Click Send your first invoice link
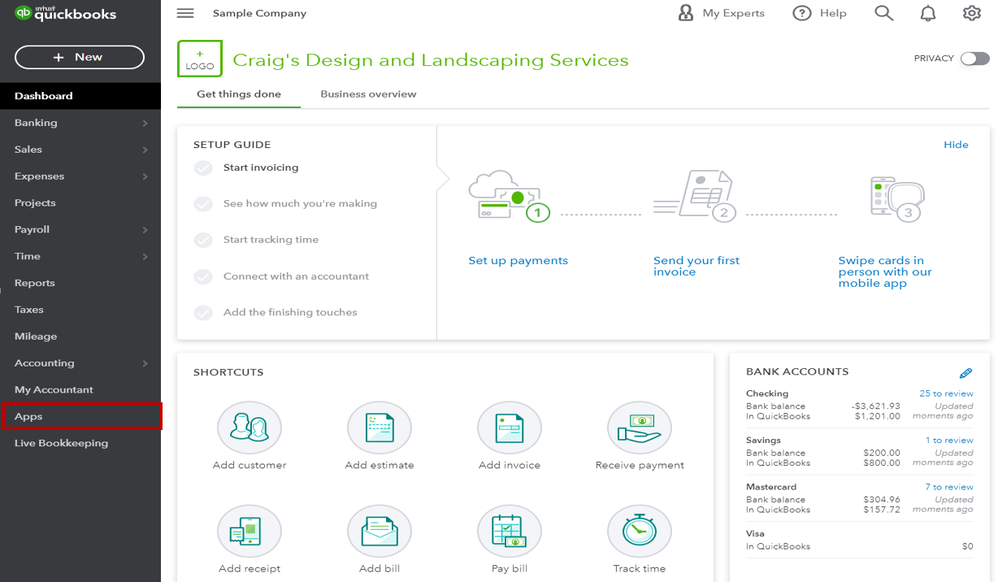998x582 pixels. tap(696, 266)
